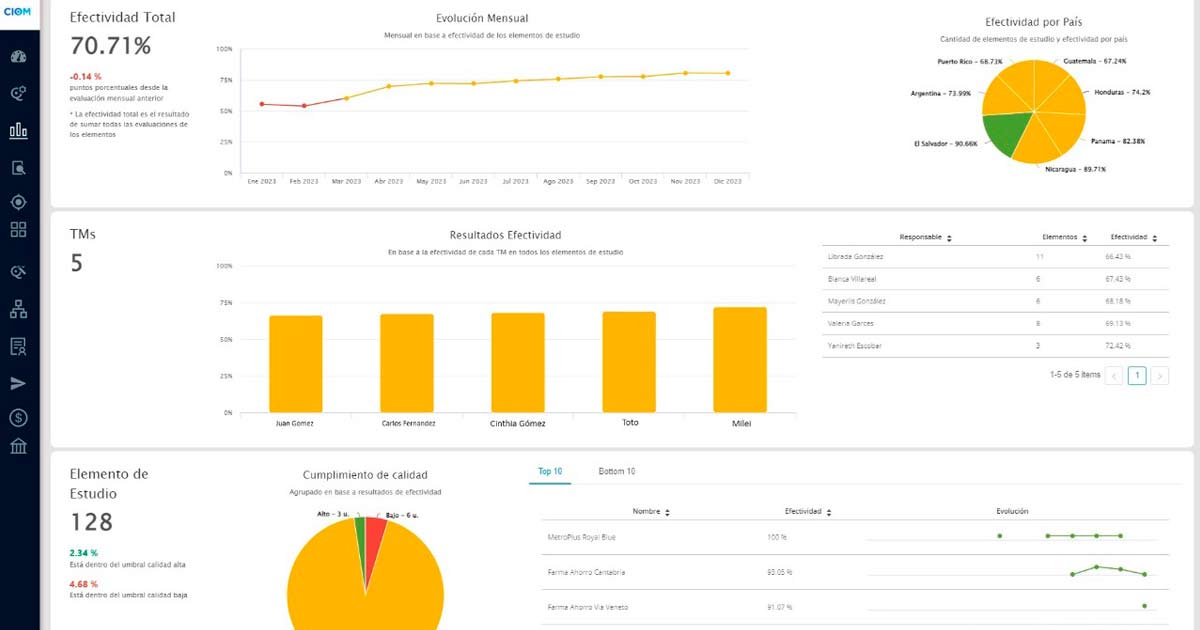Open Farma Ahorro Via Veneto row
The width and height of the screenshot is (1200, 630).
pos(855,607)
